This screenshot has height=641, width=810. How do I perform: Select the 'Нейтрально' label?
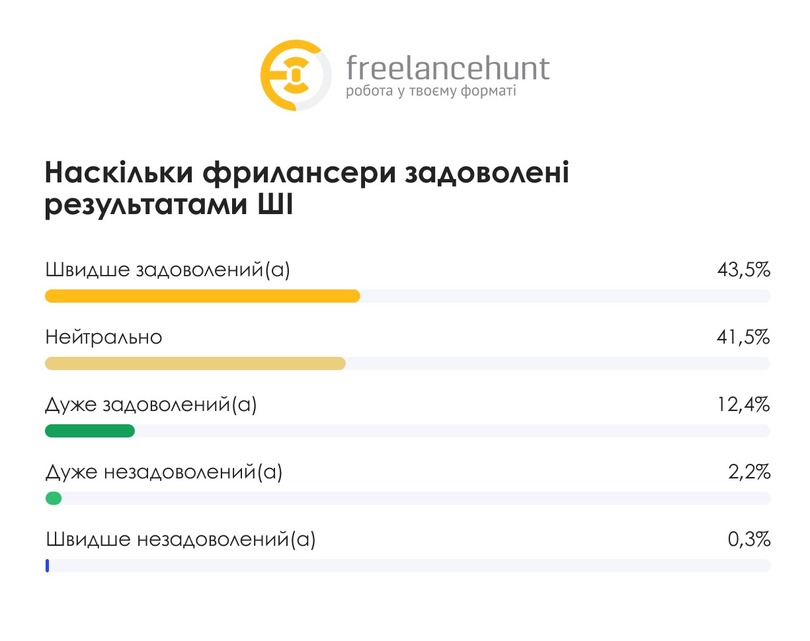tap(104, 337)
